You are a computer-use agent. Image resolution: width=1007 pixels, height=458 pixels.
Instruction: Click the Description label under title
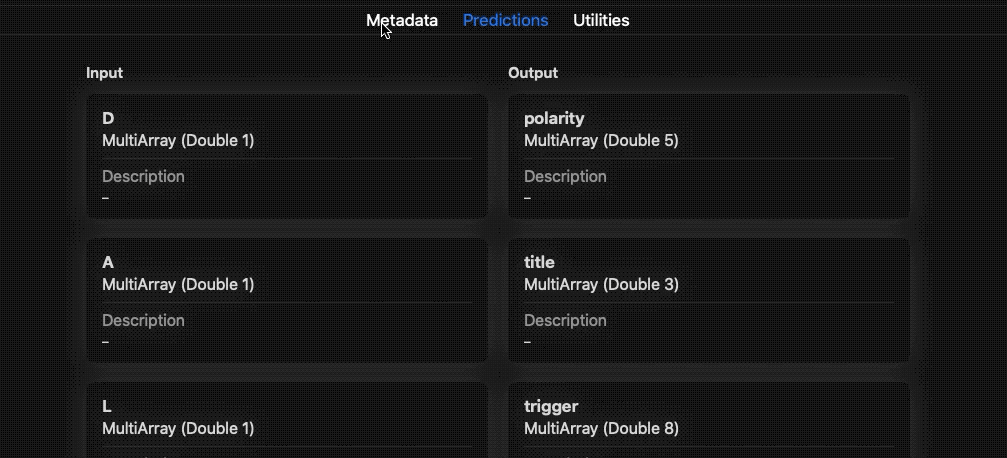(x=565, y=321)
